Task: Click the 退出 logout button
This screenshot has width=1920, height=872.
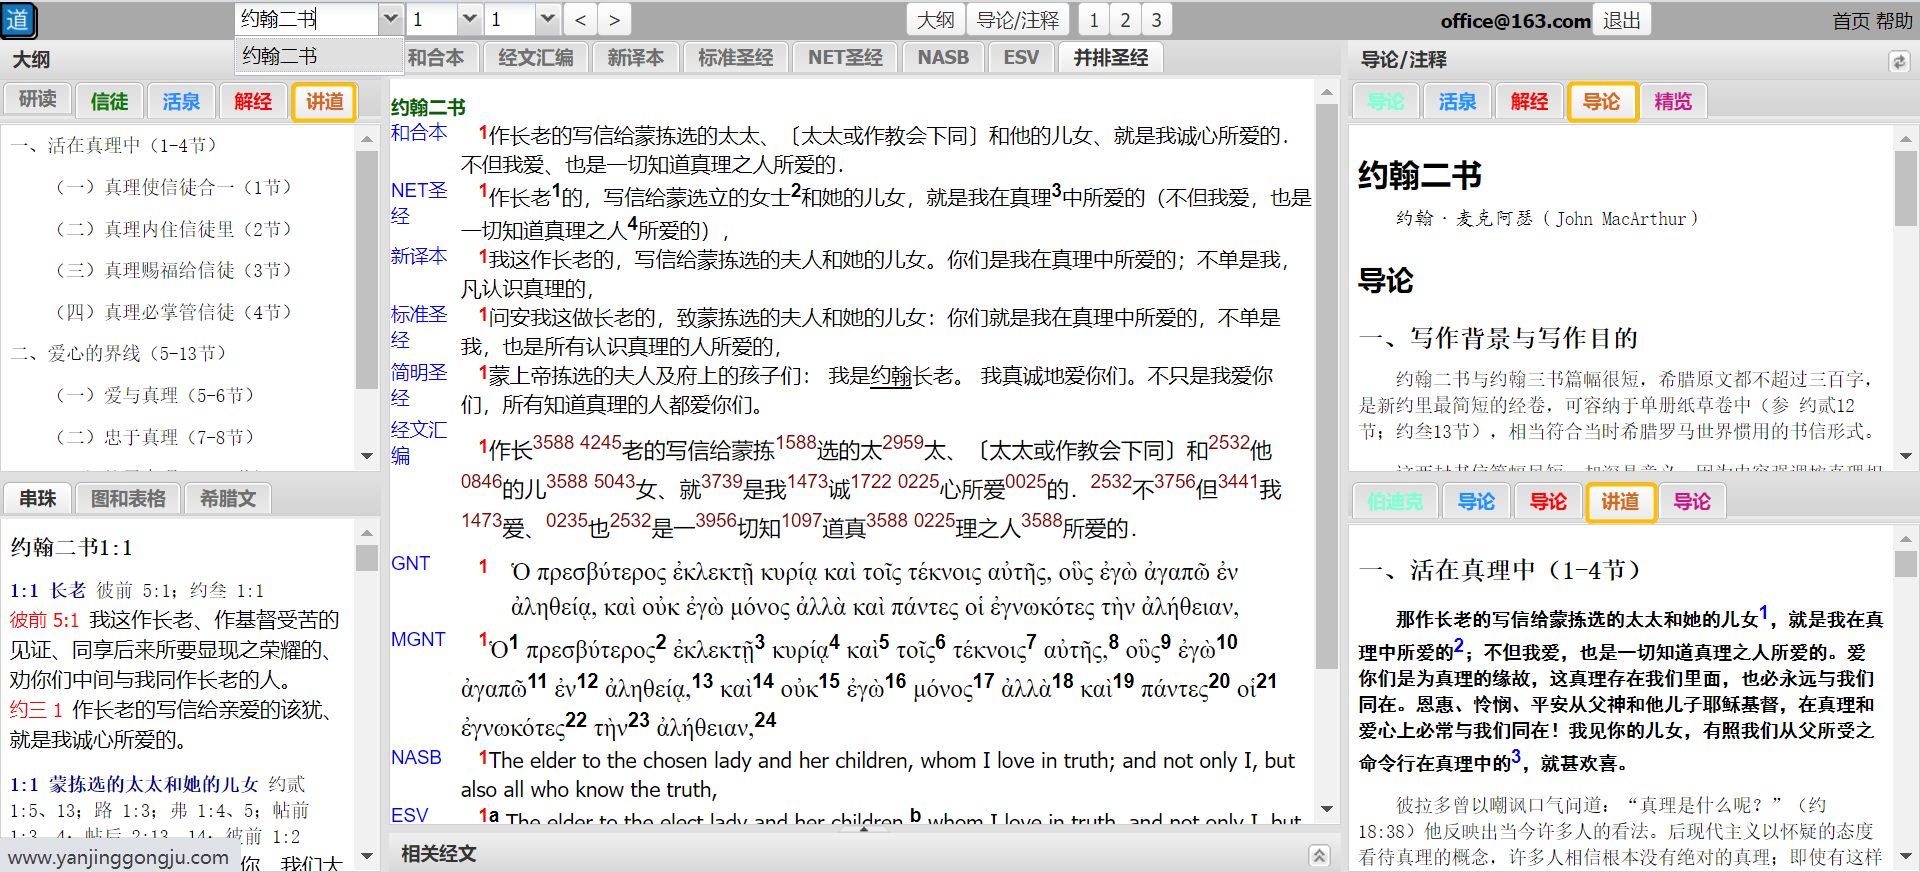Action: [x=1621, y=20]
